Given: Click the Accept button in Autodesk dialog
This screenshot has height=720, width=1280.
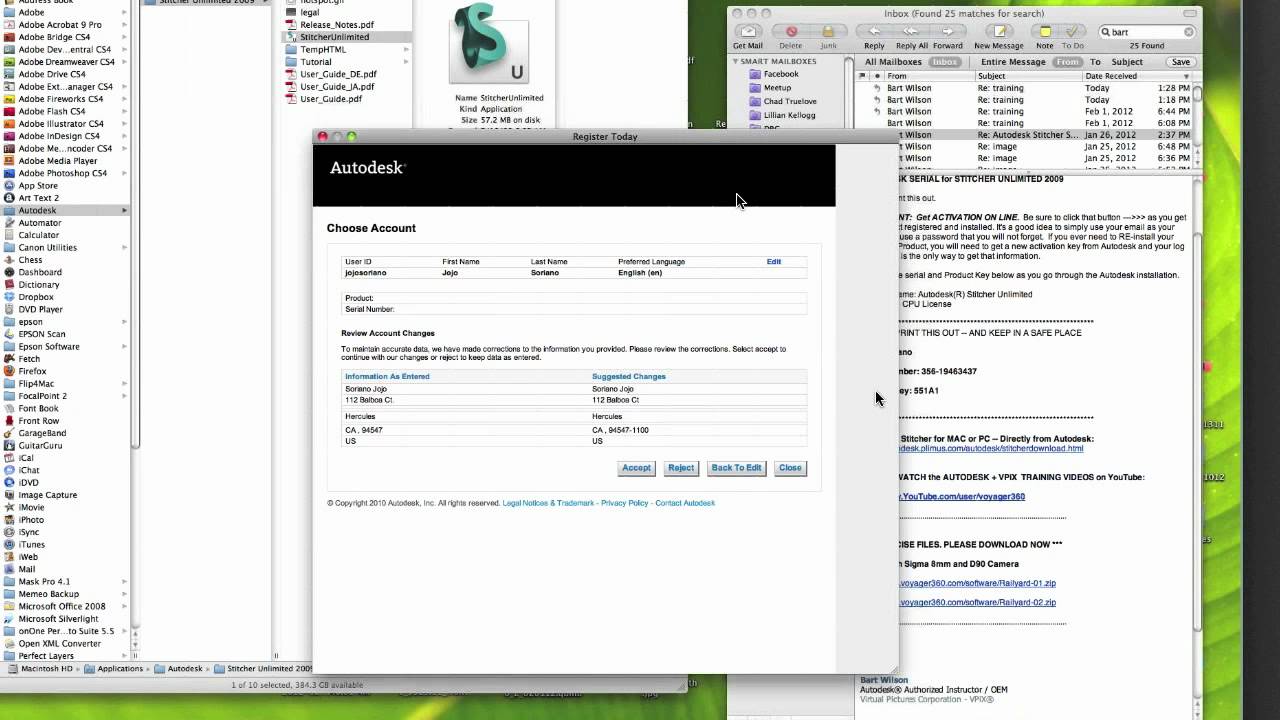Looking at the screenshot, I should [x=636, y=468].
